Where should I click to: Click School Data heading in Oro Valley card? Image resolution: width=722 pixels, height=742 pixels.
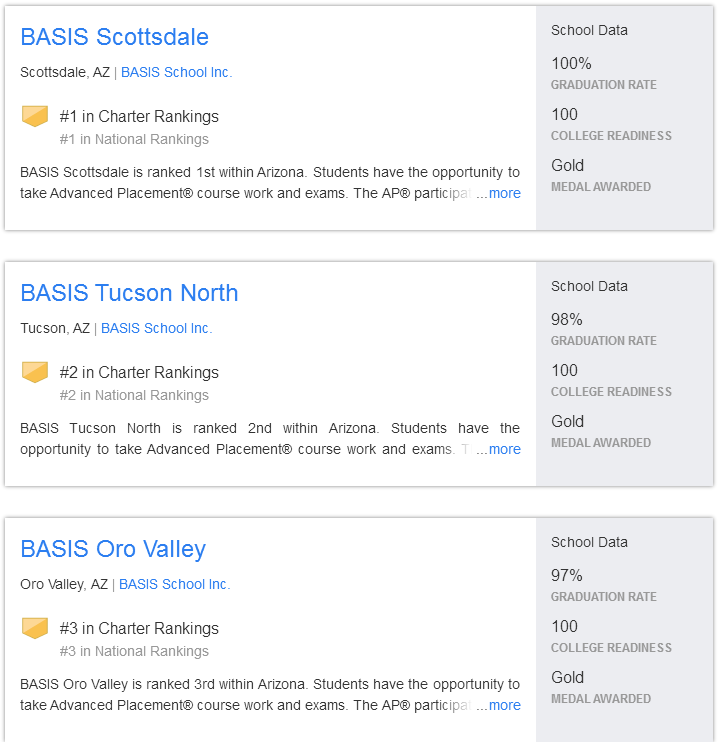pyautogui.click(x=589, y=542)
